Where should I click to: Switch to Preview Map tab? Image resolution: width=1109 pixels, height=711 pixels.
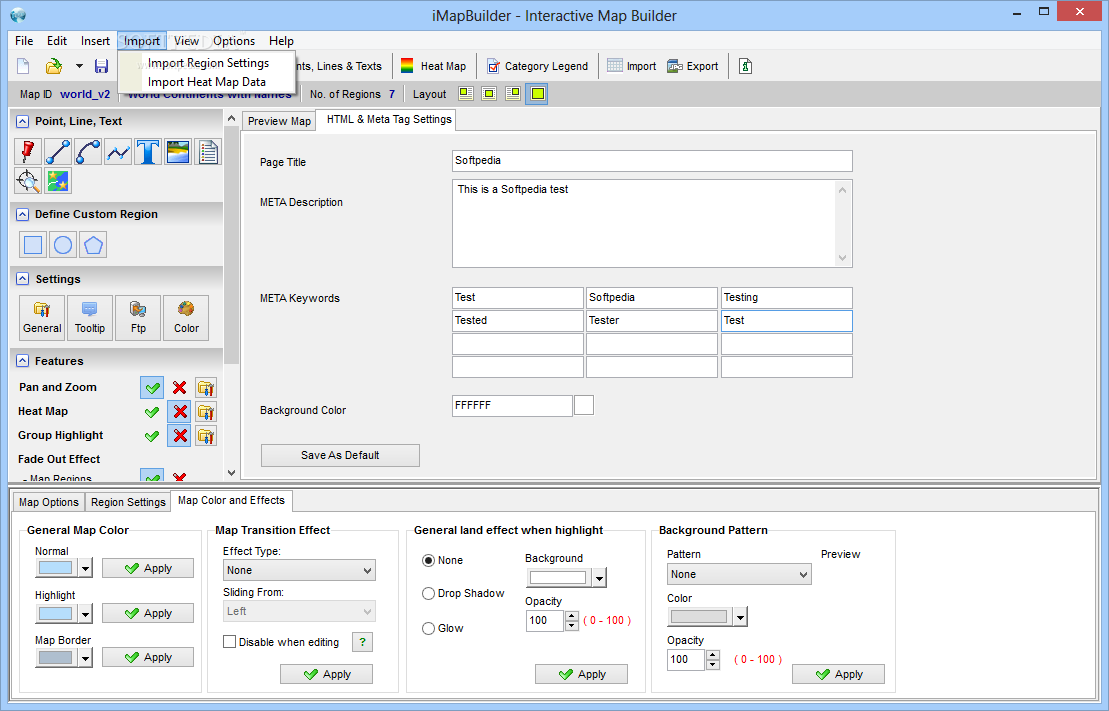(x=279, y=121)
